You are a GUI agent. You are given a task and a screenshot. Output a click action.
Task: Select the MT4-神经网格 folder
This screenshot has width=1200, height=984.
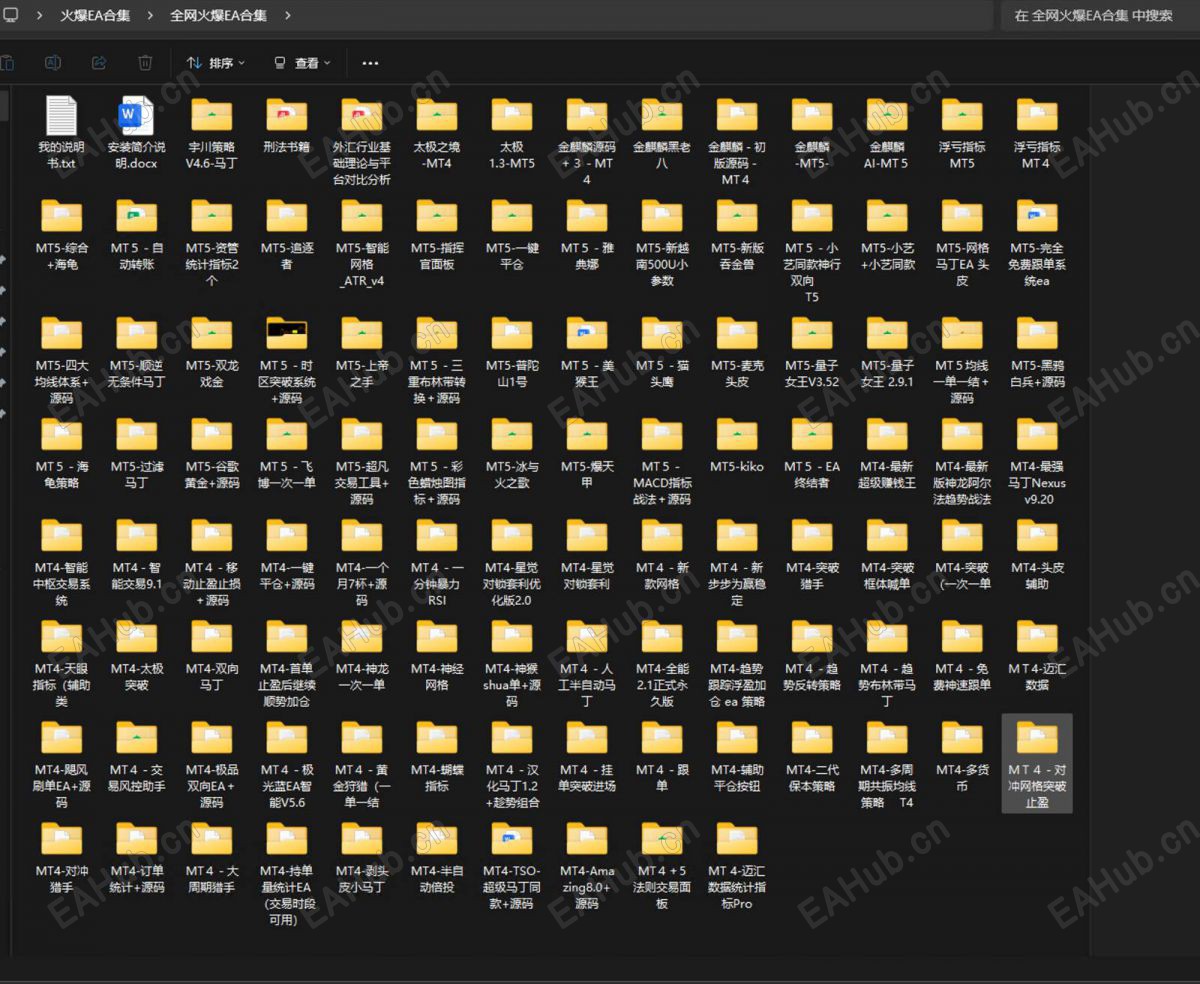click(x=437, y=655)
